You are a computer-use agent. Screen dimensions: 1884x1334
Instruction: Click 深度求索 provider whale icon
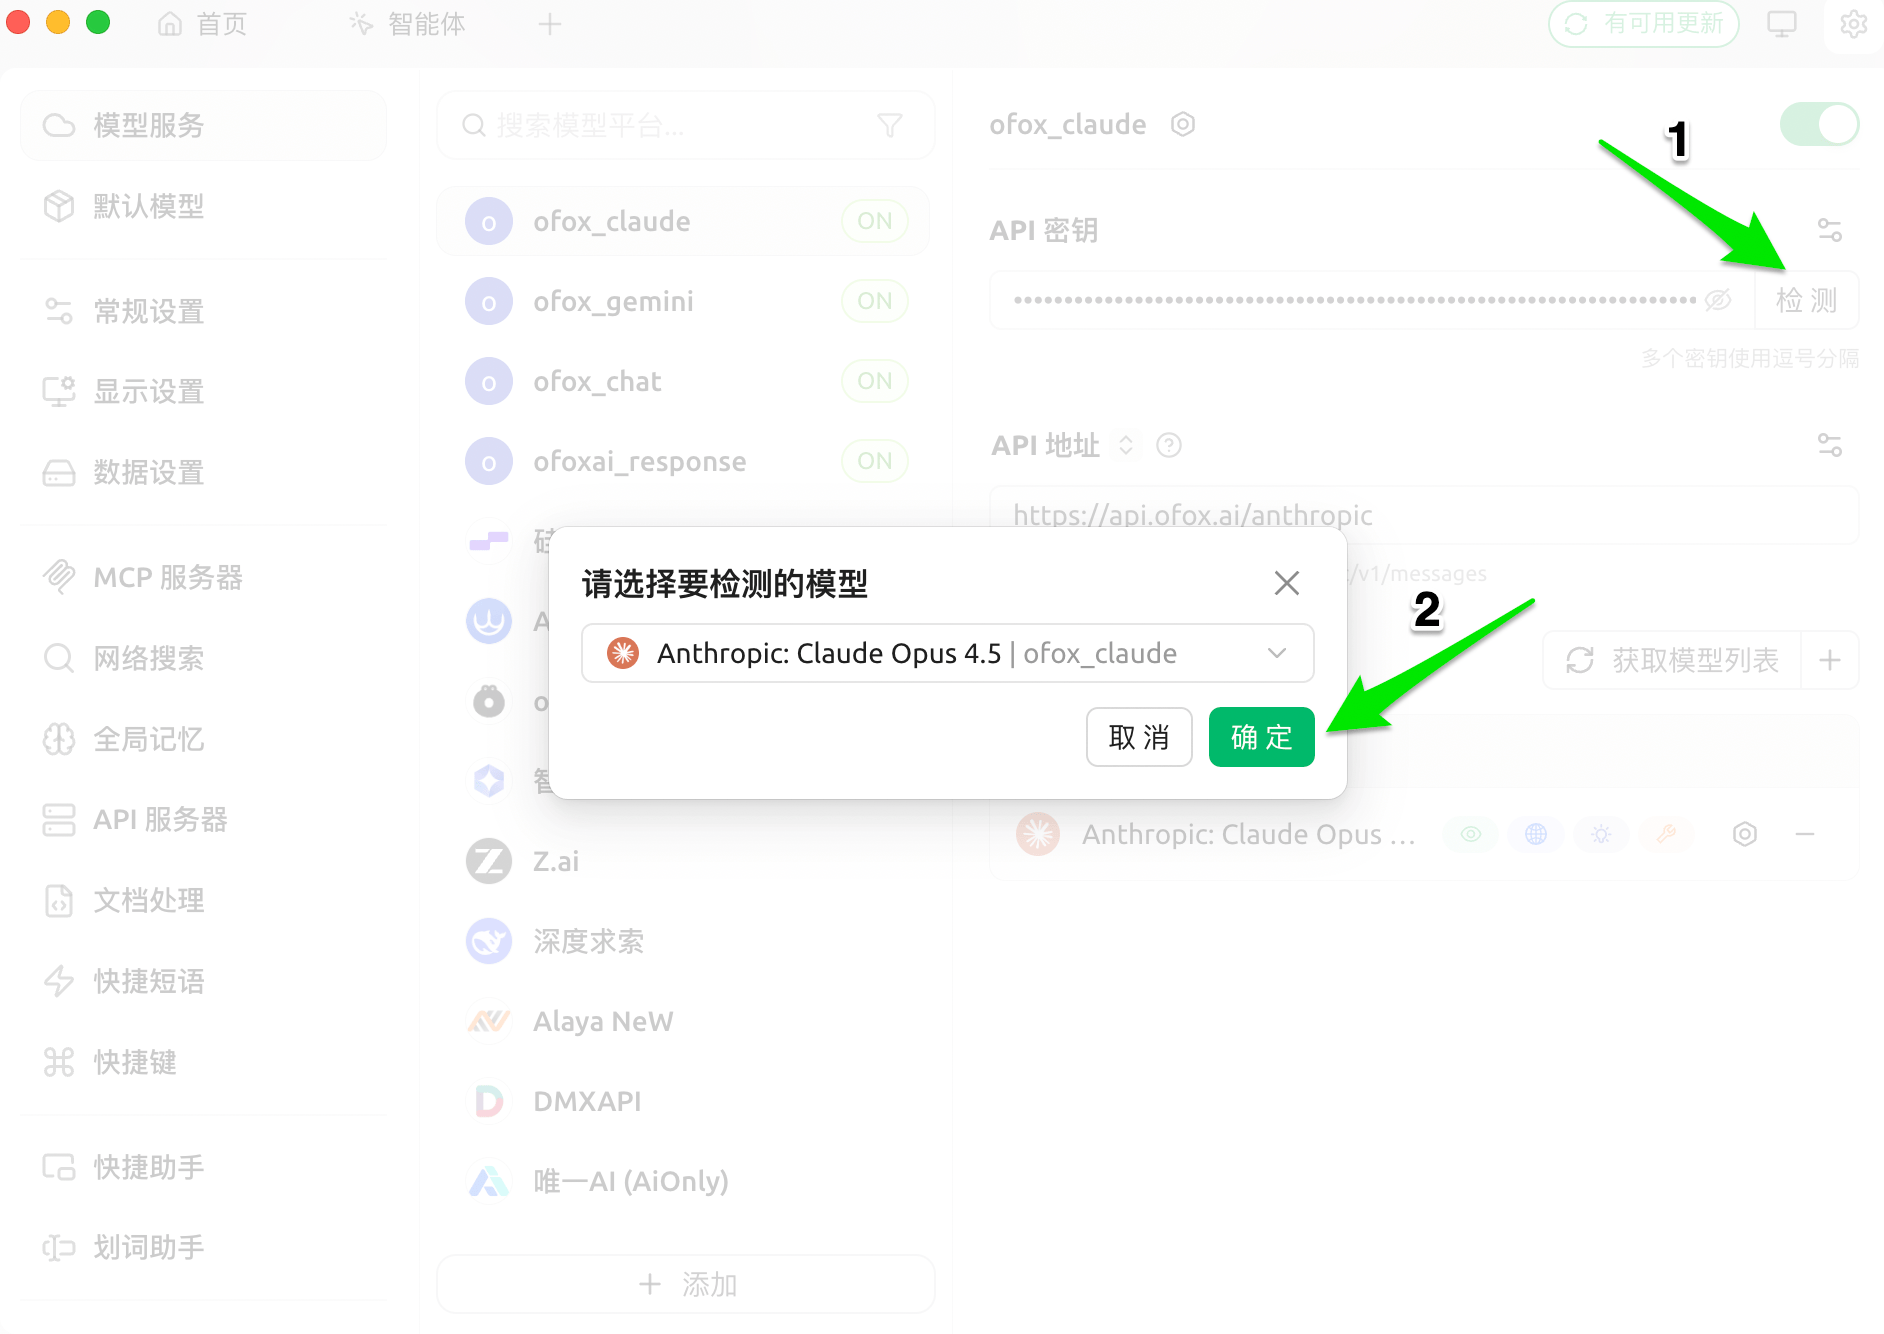pyautogui.click(x=489, y=941)
